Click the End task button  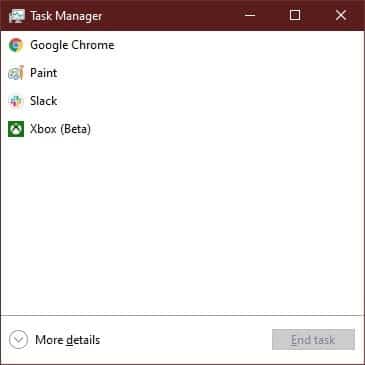[x=313, y=340]
